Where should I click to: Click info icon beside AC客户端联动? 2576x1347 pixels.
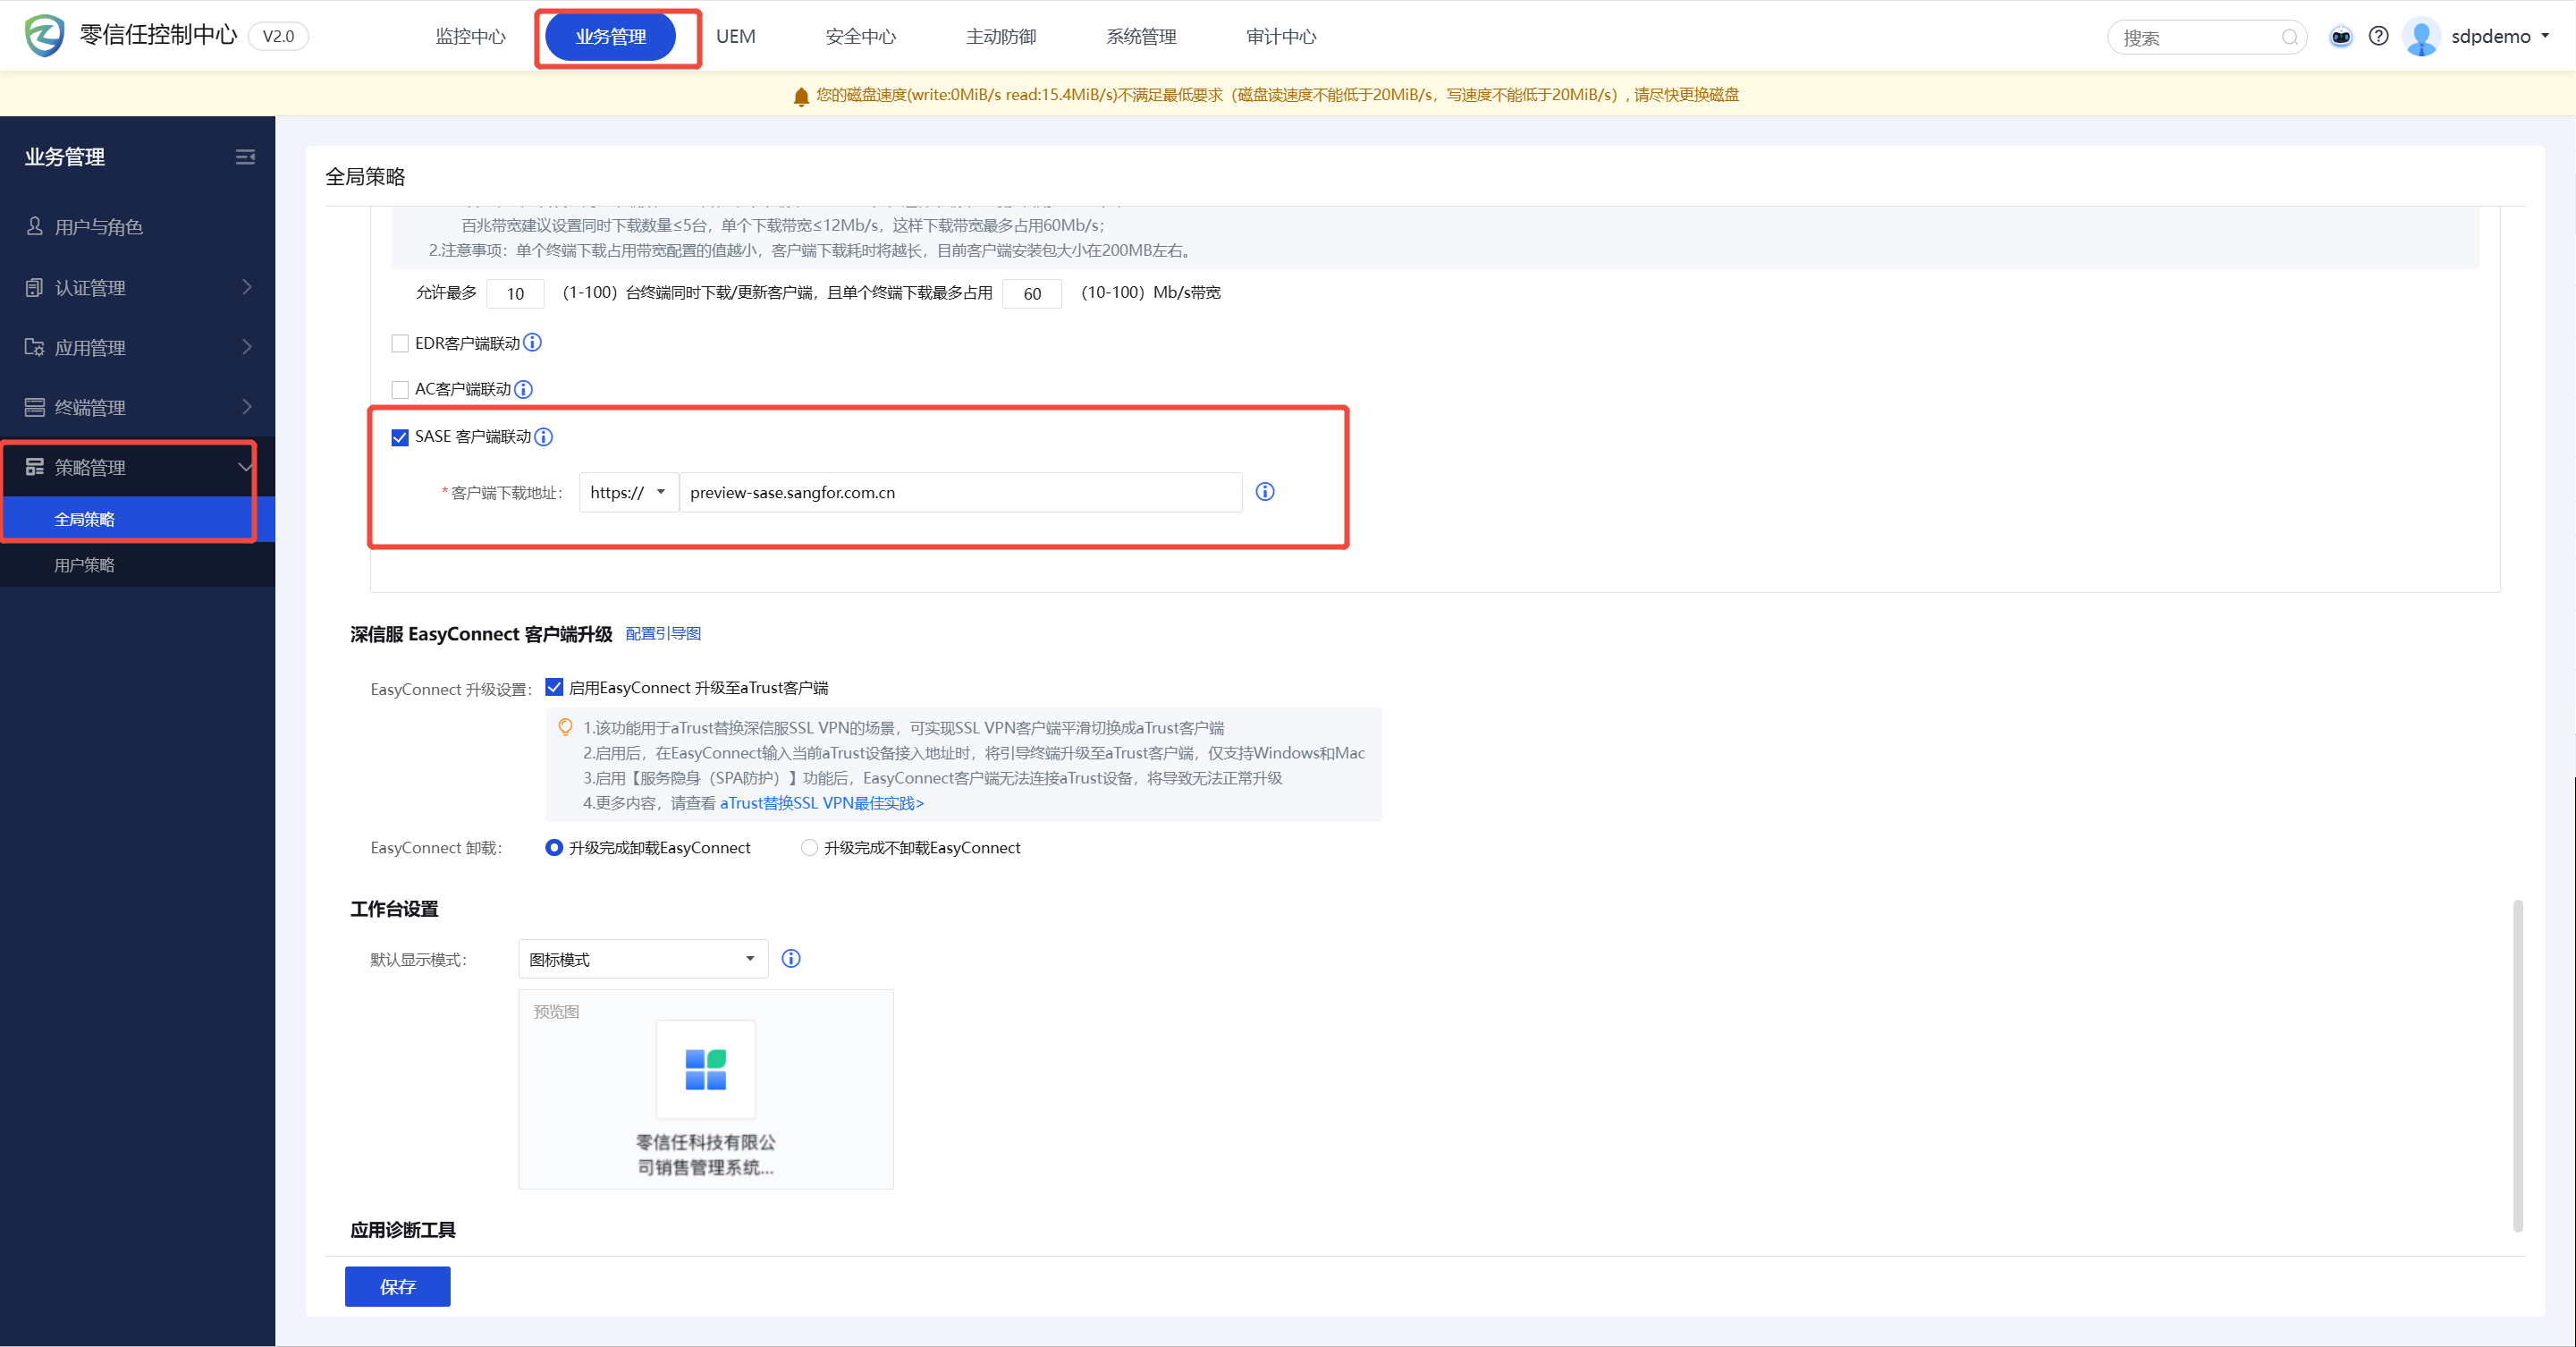coord(523,389)
